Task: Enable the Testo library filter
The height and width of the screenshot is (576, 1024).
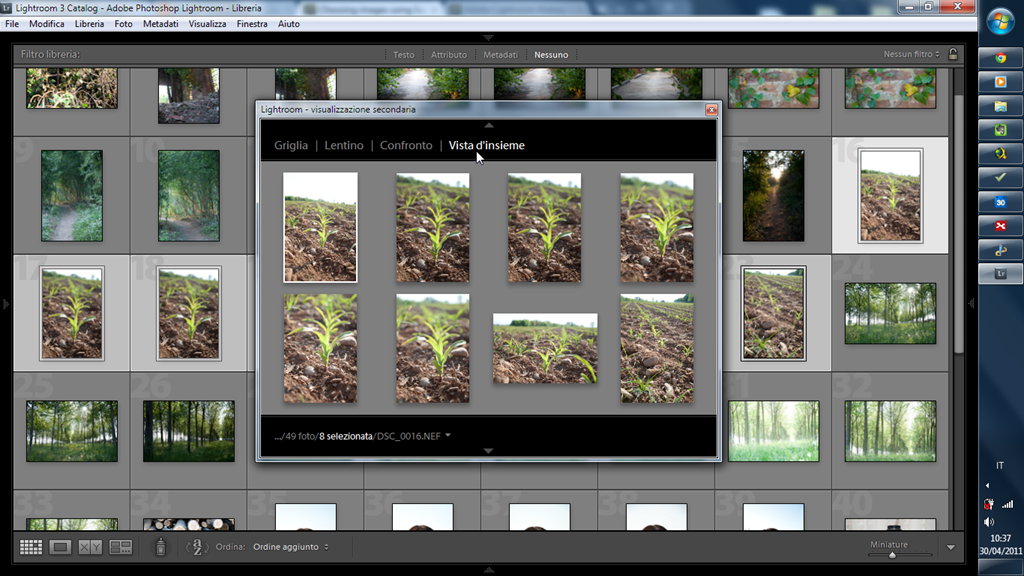Action: point(404,55)
